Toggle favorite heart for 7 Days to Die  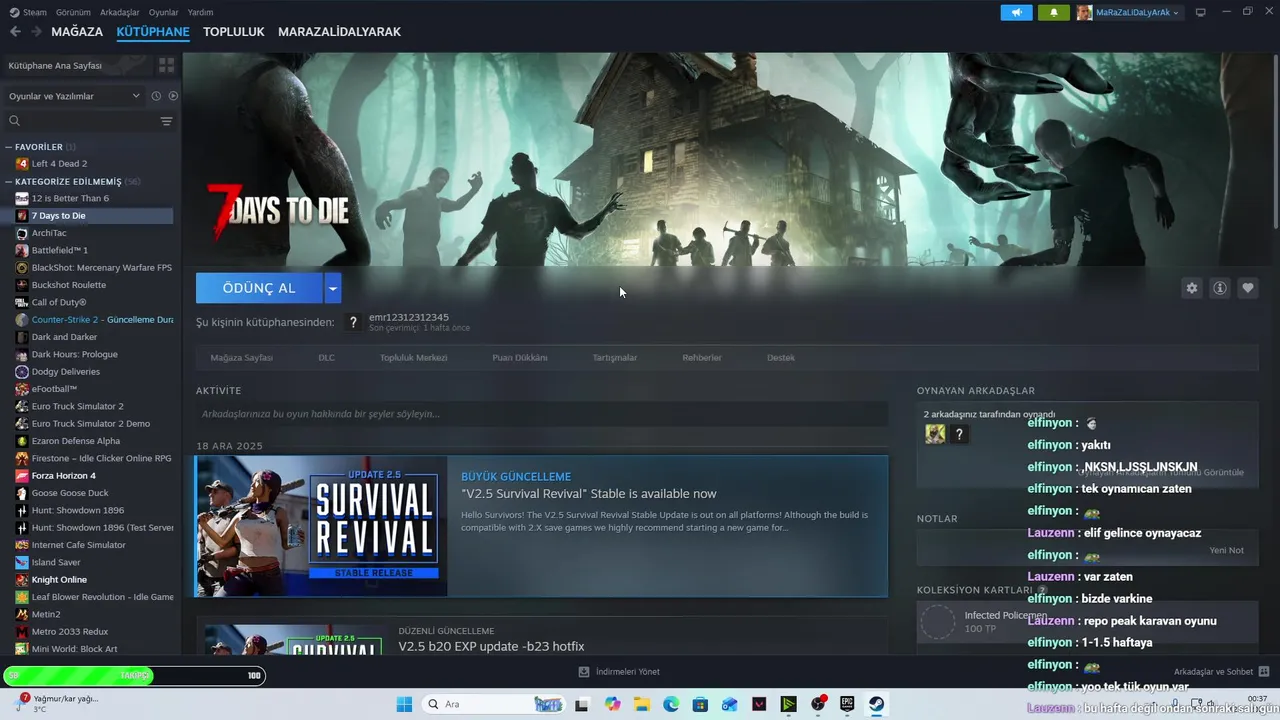[1247, 288]
